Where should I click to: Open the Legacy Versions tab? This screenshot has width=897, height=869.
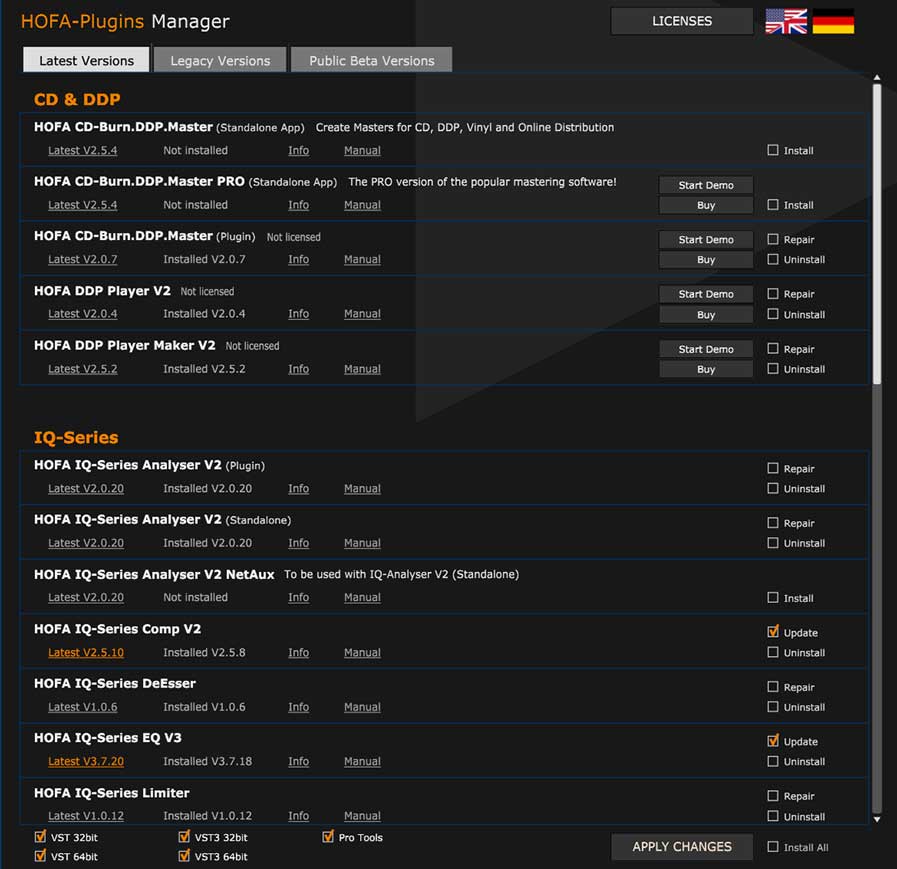coord(220,60)
